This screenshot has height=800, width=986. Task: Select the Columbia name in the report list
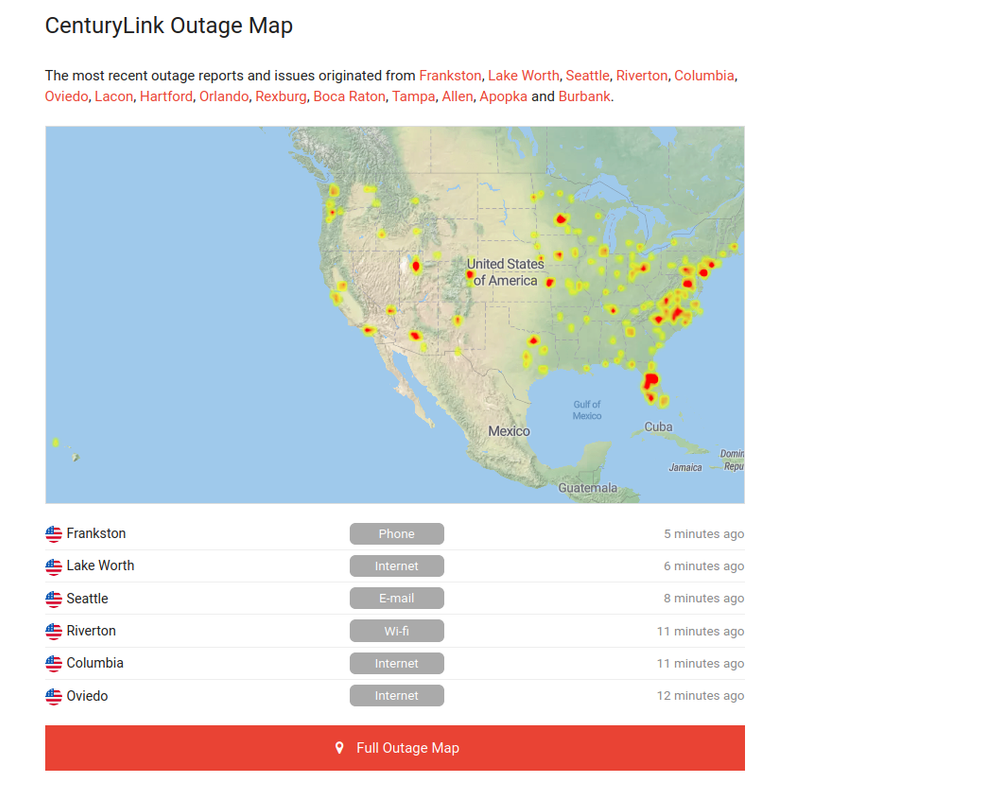(x=95, y=663)
